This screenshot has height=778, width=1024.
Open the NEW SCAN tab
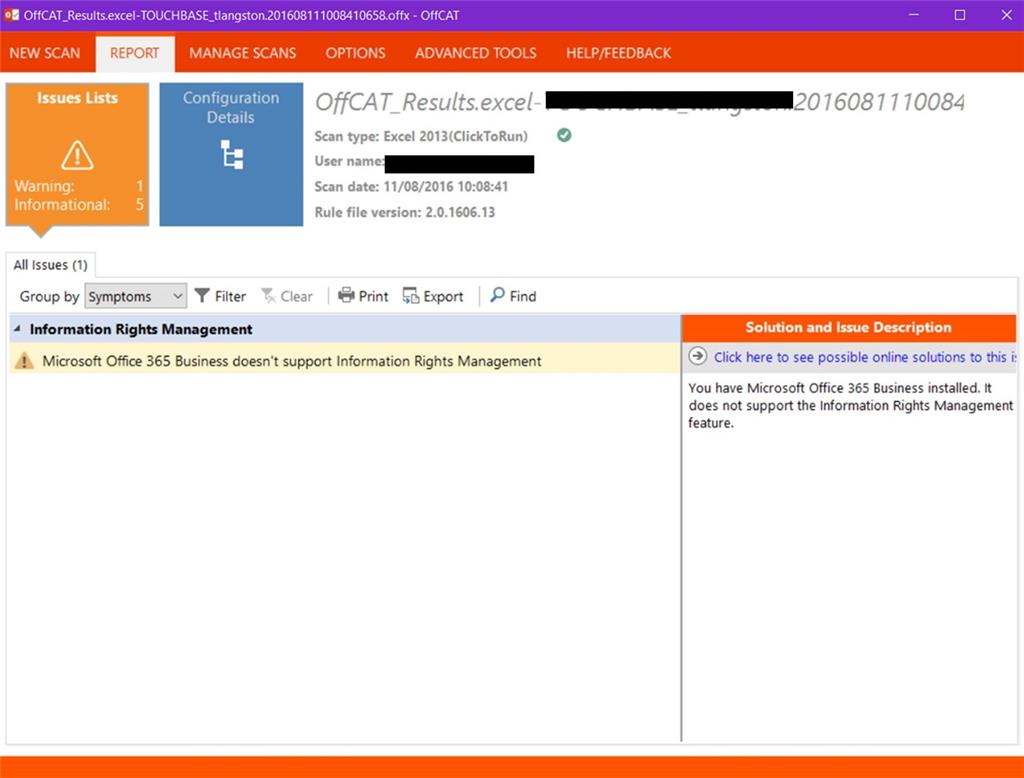point(44,53)
